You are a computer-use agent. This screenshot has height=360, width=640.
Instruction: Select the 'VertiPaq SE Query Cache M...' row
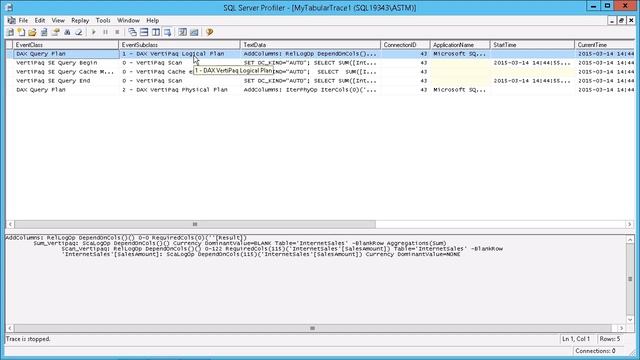pos(320,72)
